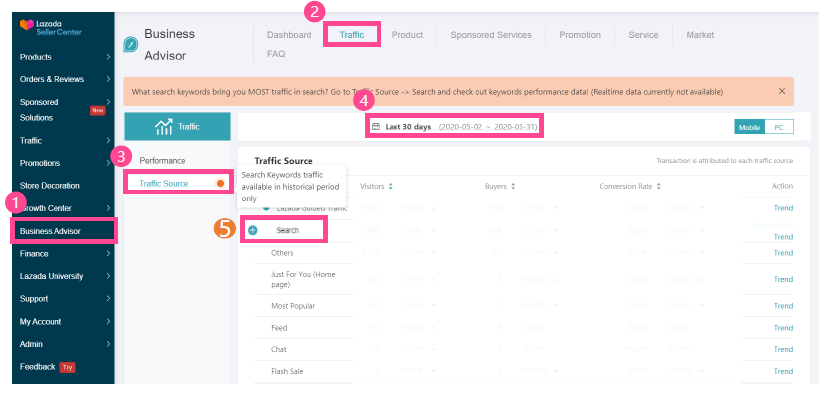Click Trend for Lazada Guided Traffic row
This screenshot has width=825, height=400.
pos(783,208)
